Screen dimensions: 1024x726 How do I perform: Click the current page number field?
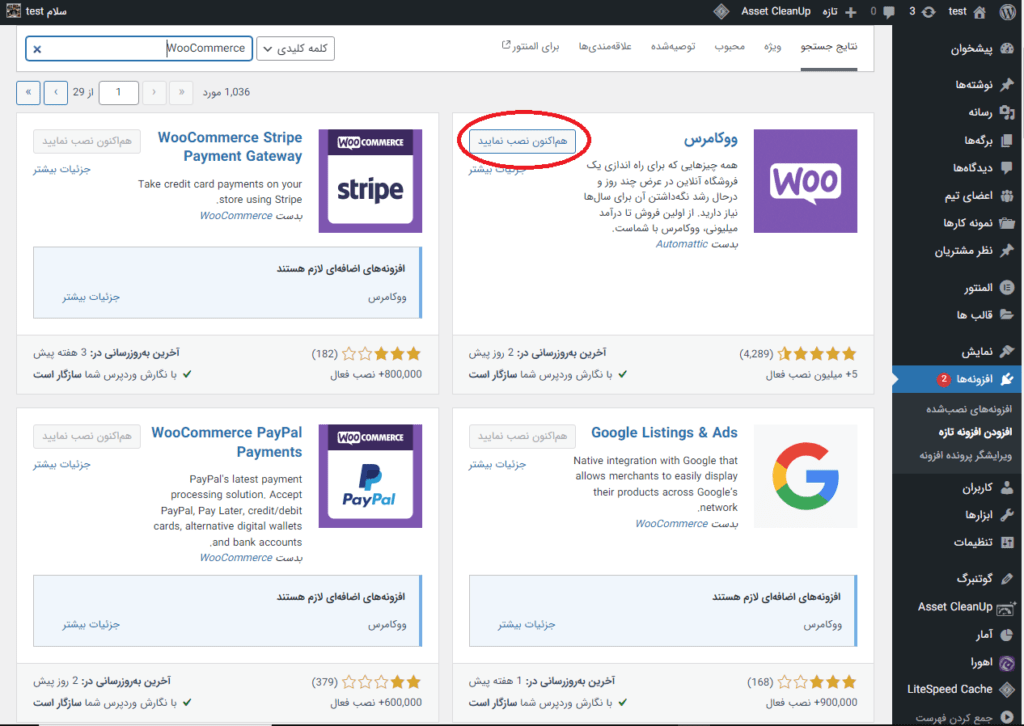[118, 93]
